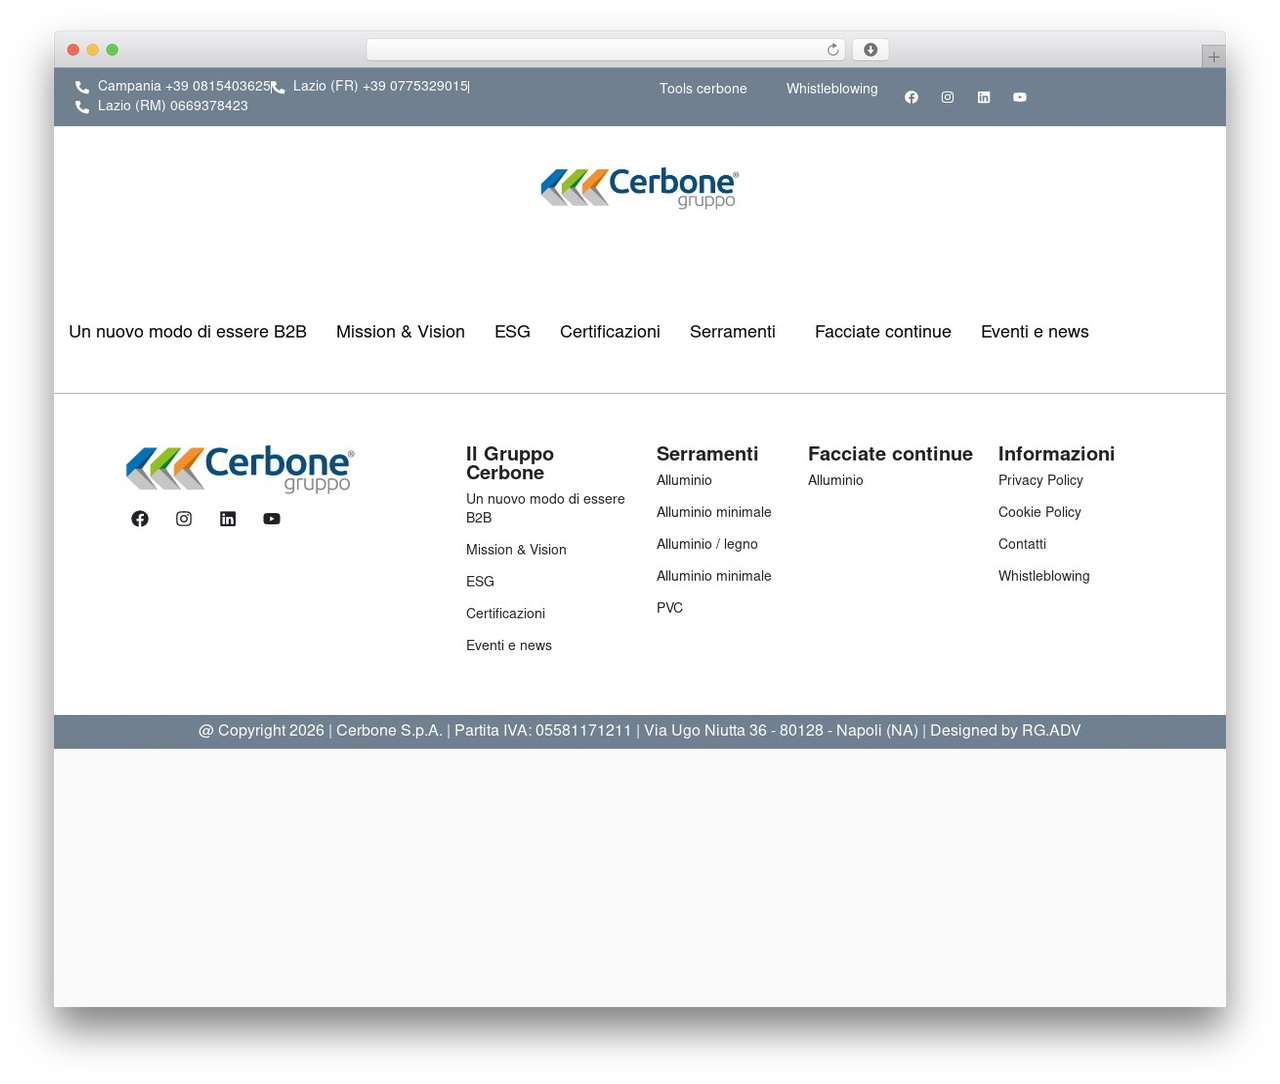The width and height of the screenshot is (1280, 1084).
Task: Click the footer Facebook icon below logo
Action: point(140,519)
